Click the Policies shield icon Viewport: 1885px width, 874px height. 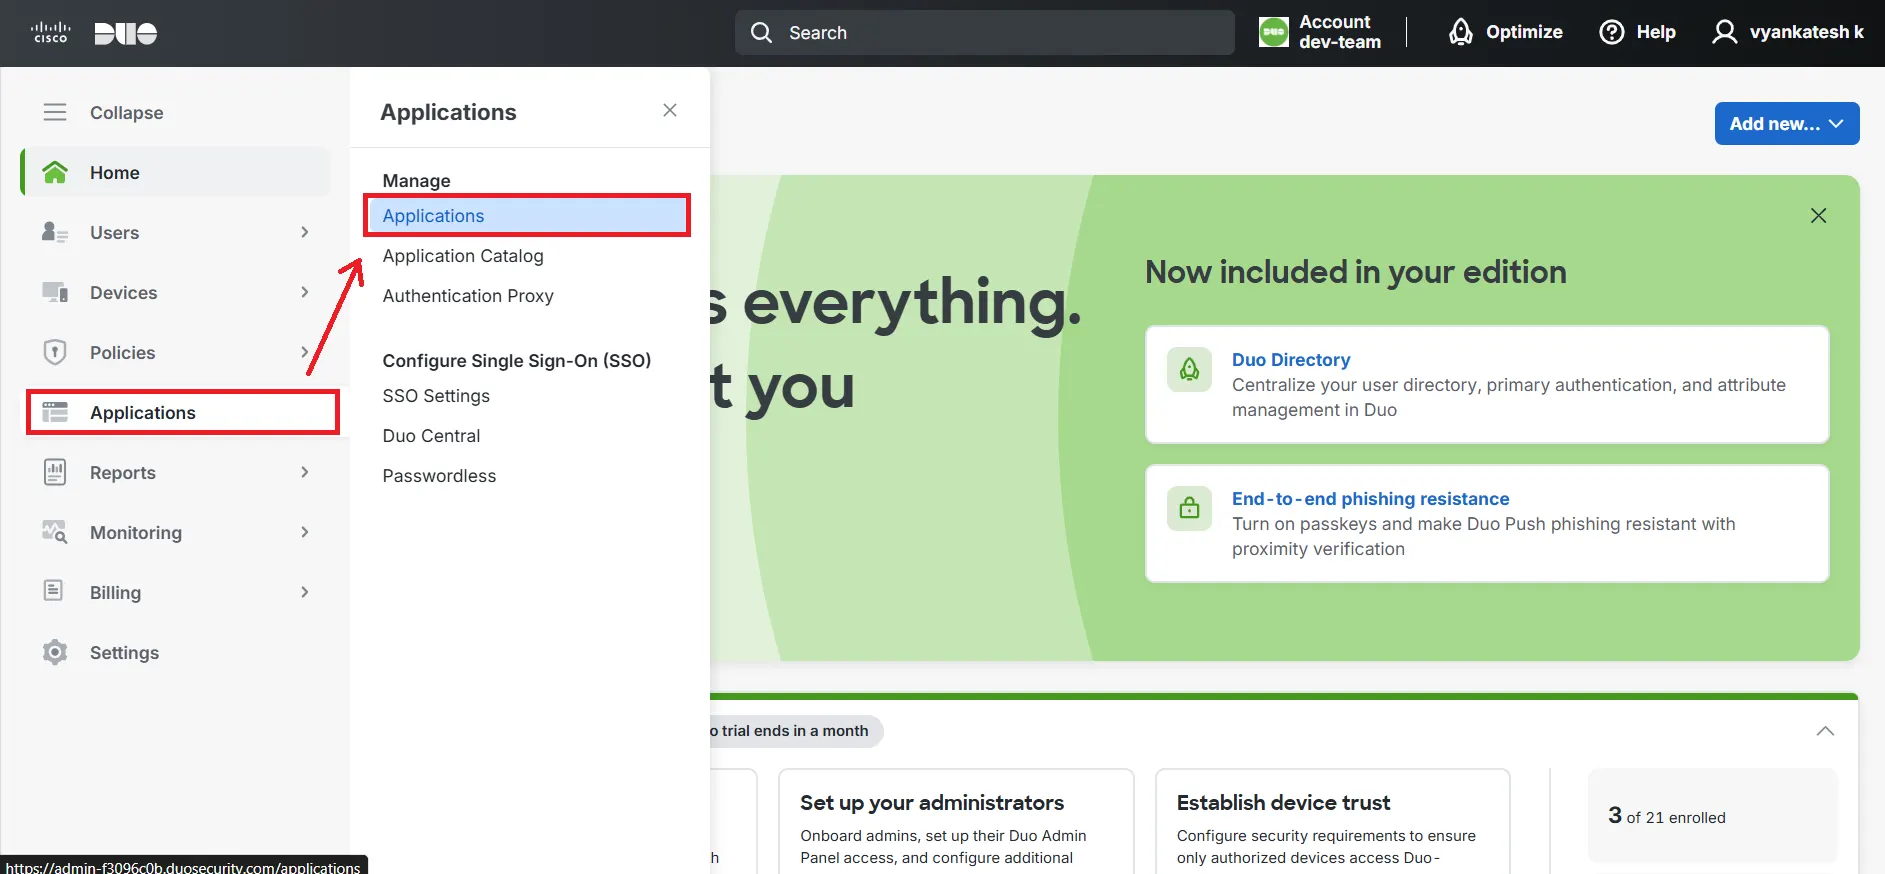click(55, 352)
